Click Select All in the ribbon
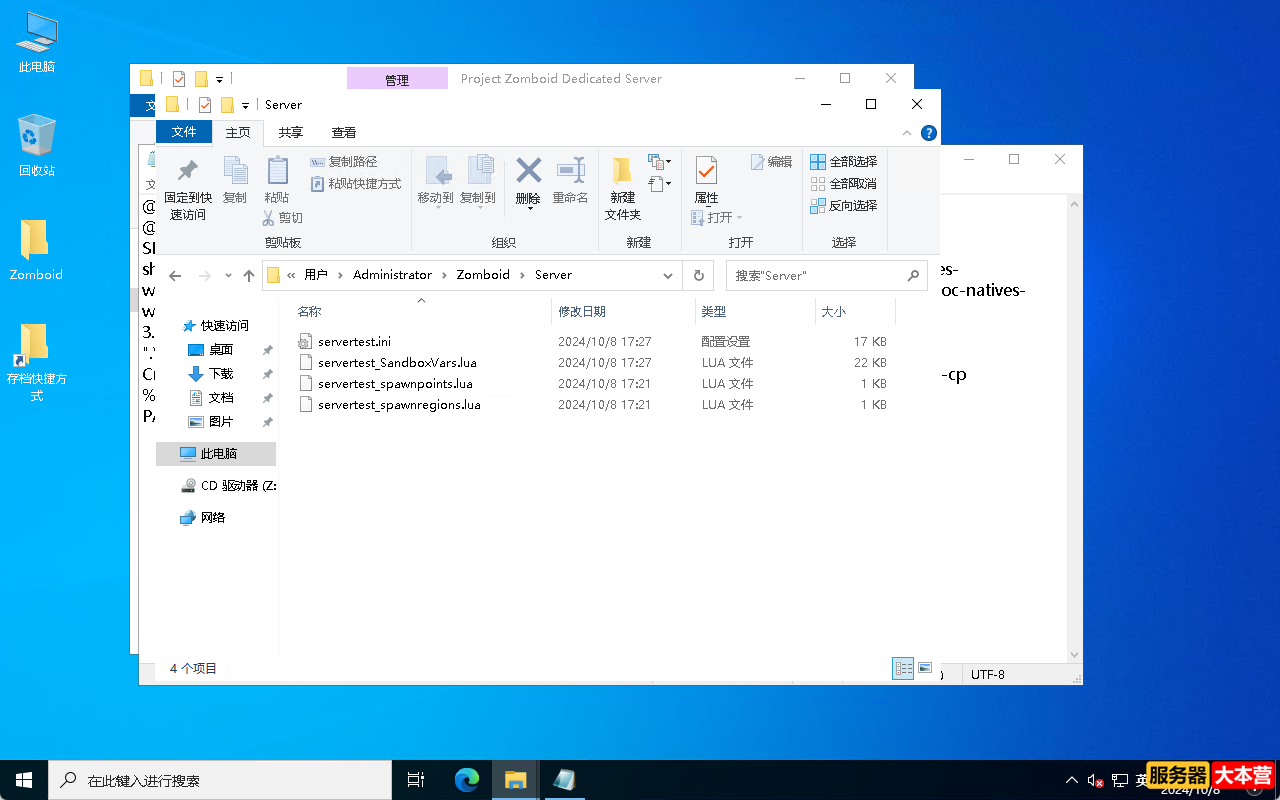 tap(844, 161)
